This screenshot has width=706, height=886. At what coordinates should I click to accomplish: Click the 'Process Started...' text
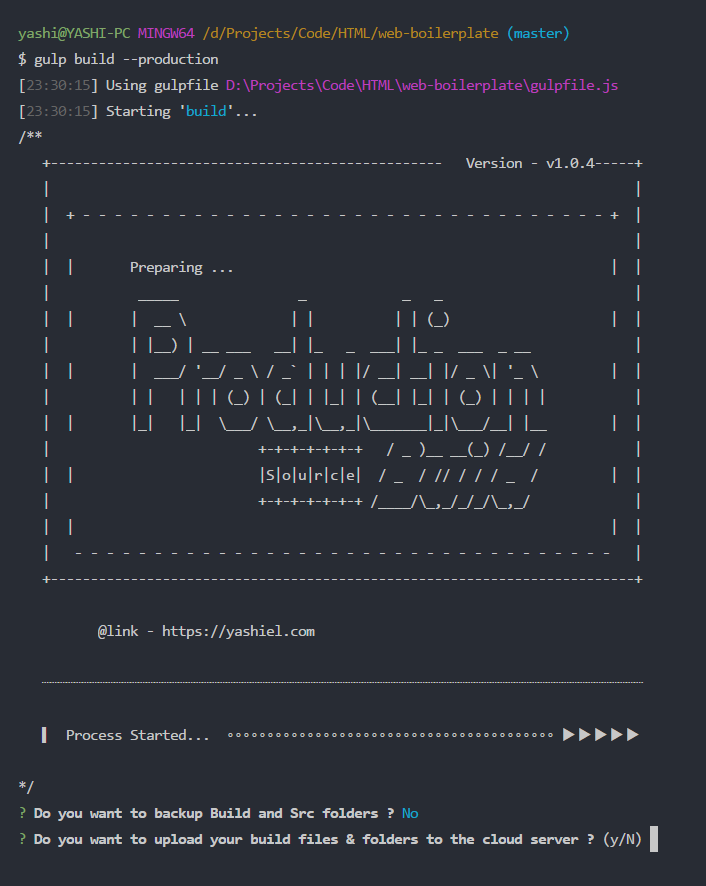[137, 735]
